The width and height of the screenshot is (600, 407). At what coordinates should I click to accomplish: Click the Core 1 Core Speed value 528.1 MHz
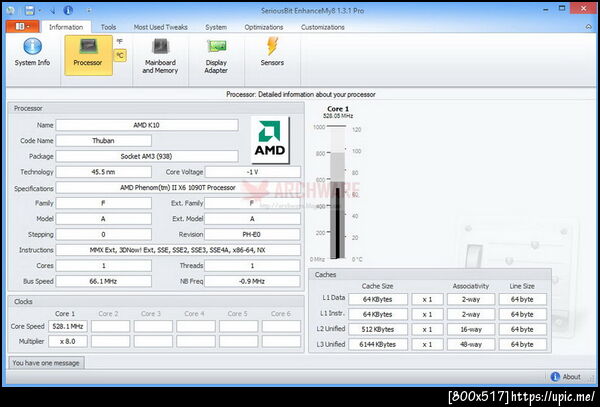click(x=68, y=326)
